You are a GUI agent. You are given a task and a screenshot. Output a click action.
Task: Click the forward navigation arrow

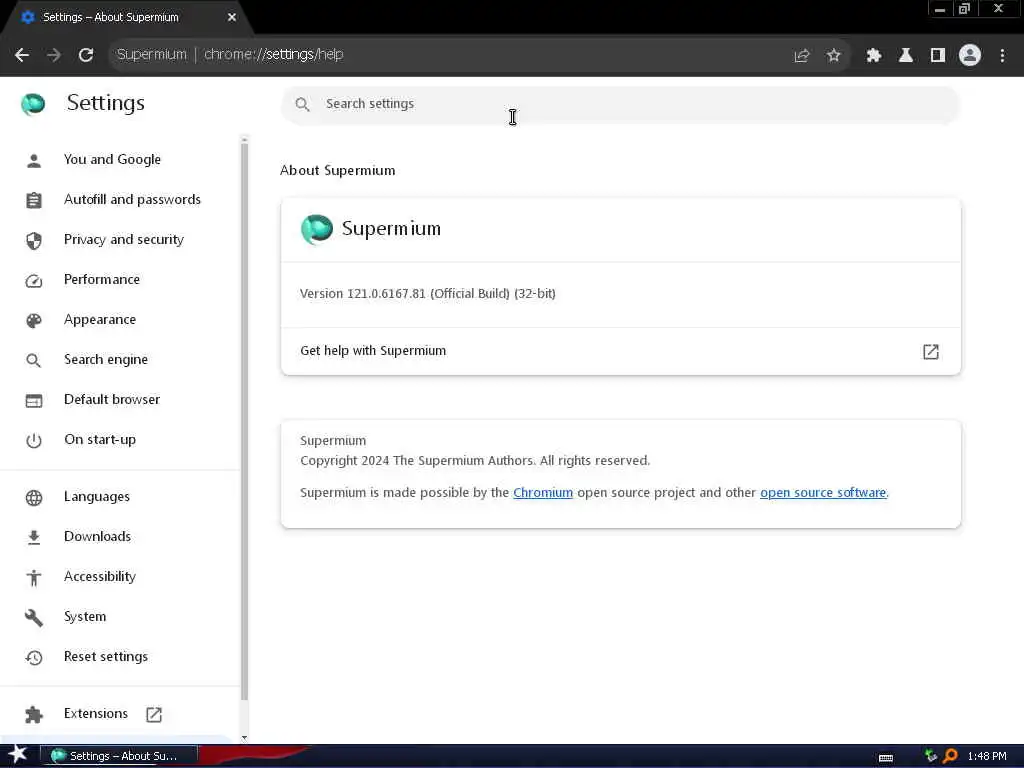pos(54,55)
